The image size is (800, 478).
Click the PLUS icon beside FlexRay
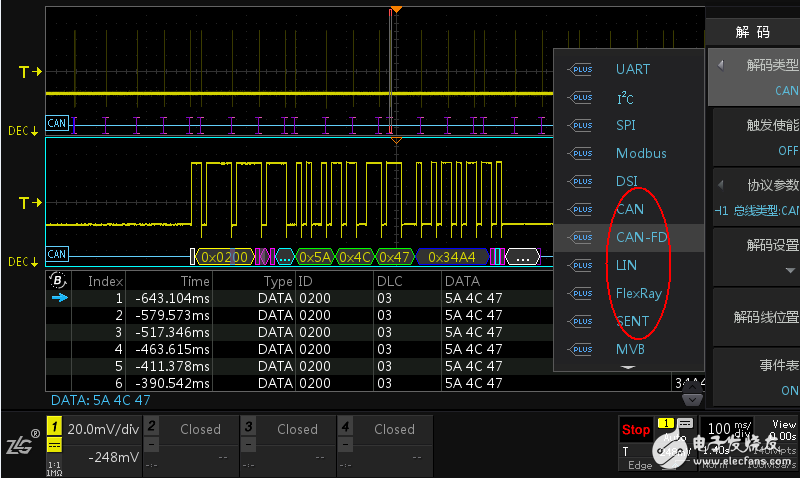580,293
